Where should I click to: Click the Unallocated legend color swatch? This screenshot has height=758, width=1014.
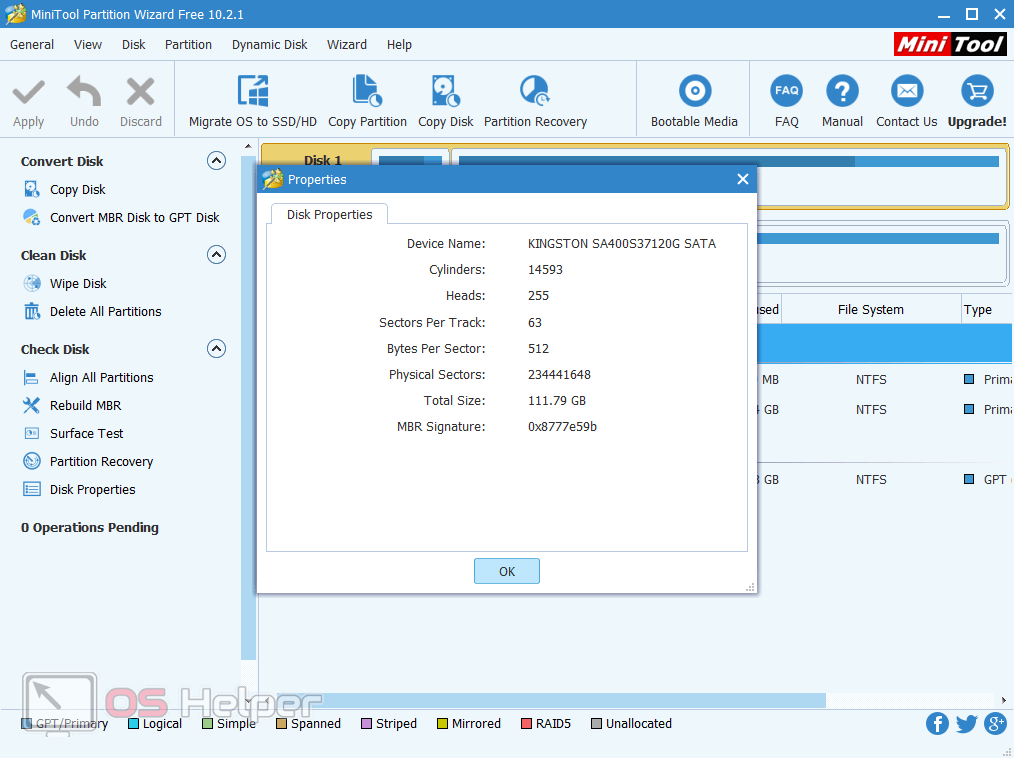coord(597,724)
